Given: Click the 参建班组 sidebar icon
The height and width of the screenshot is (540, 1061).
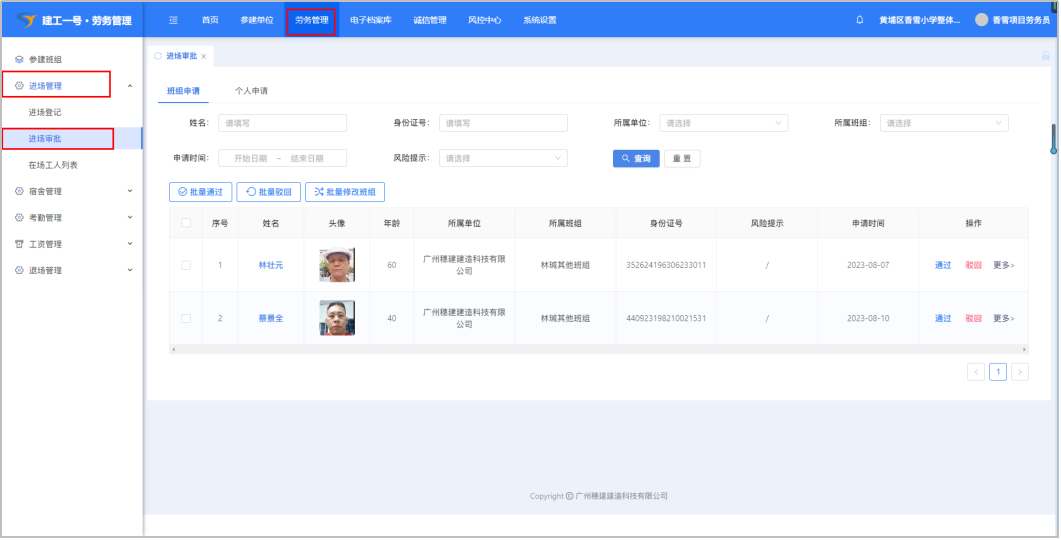Looking at the screenshot, I should (19, 60).
